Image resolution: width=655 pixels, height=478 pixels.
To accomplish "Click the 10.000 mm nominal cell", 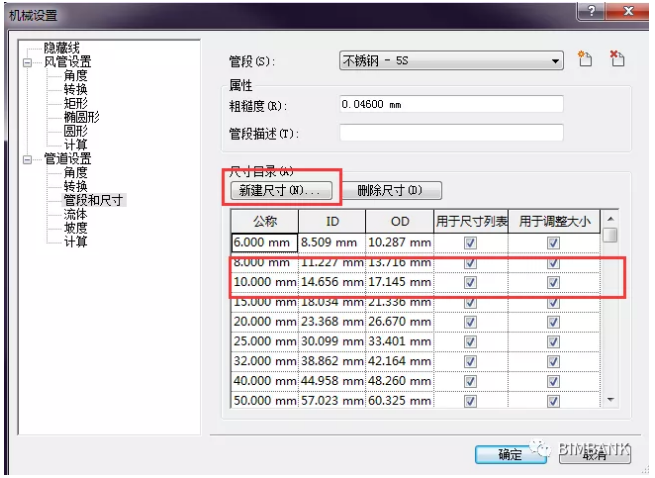I will point(264,282).
